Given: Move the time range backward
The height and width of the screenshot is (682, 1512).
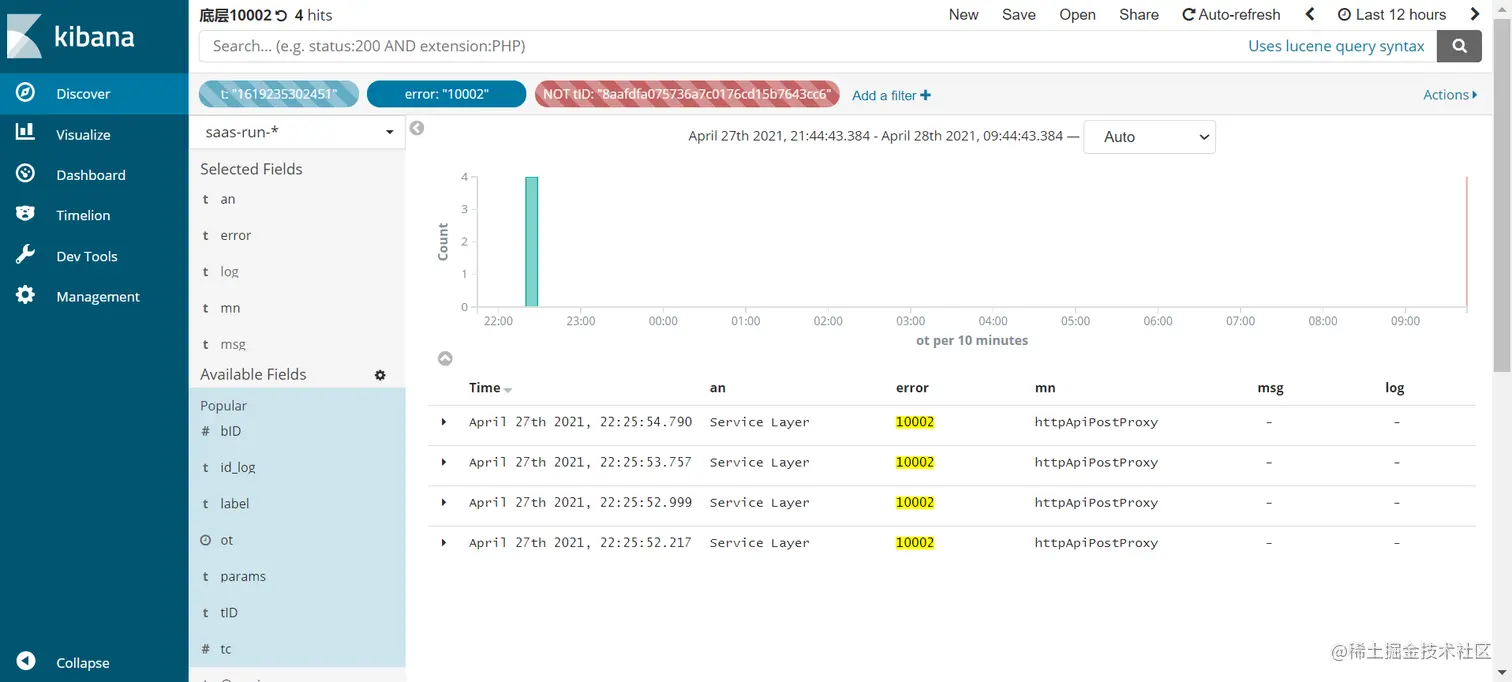Looking at the screenshot, I should (1310, 14).
